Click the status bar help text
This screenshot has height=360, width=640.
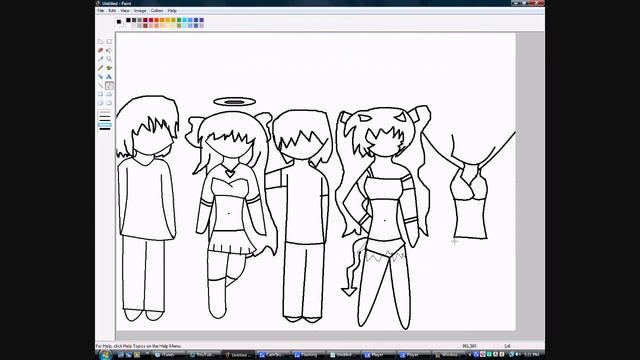pos(138,346)
